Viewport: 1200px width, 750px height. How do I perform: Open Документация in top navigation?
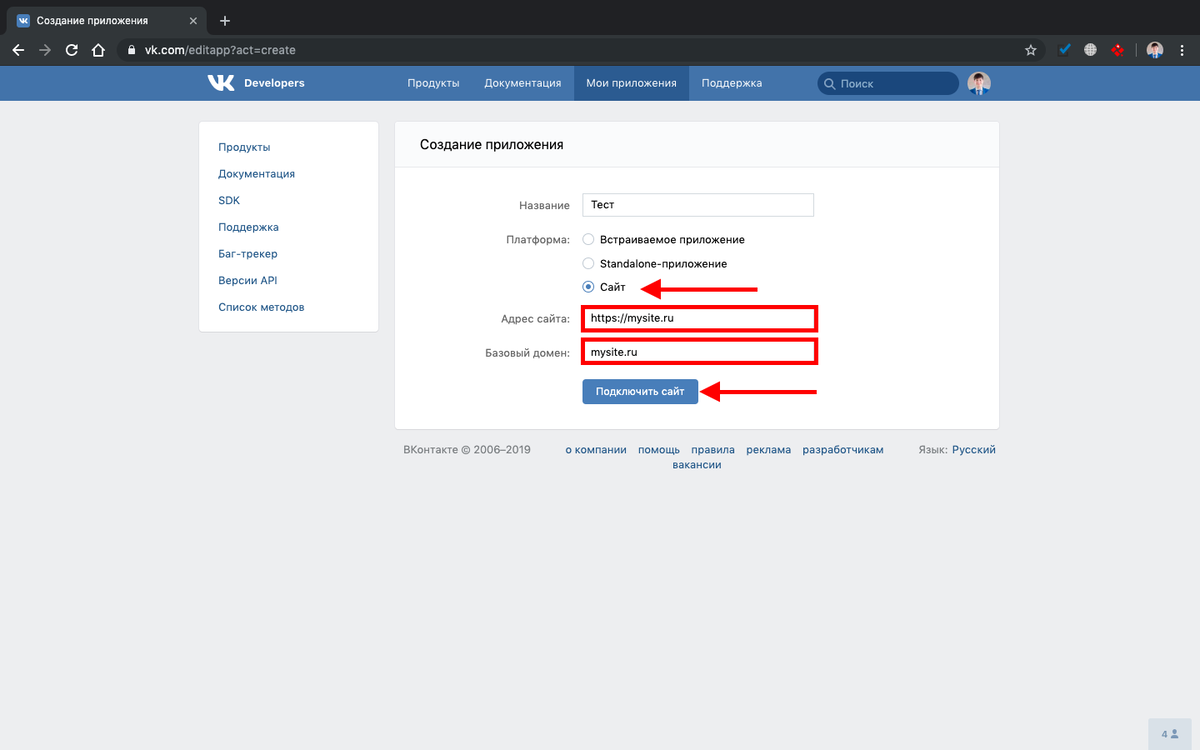pos(523,83)
